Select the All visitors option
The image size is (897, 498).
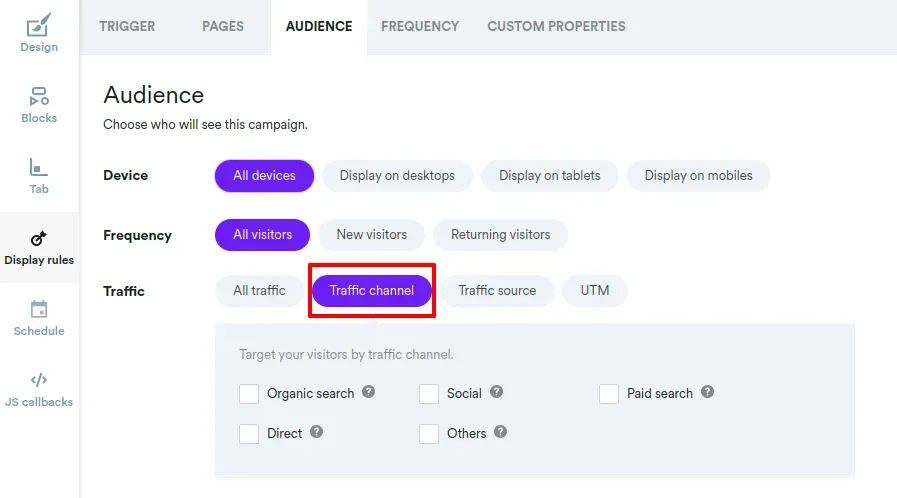pyautogui.click(x=262, y=234)
